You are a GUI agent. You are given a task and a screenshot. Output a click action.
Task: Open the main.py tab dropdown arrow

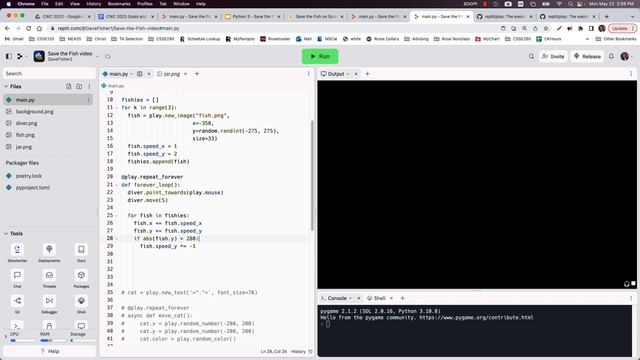(x=131, y=74)
